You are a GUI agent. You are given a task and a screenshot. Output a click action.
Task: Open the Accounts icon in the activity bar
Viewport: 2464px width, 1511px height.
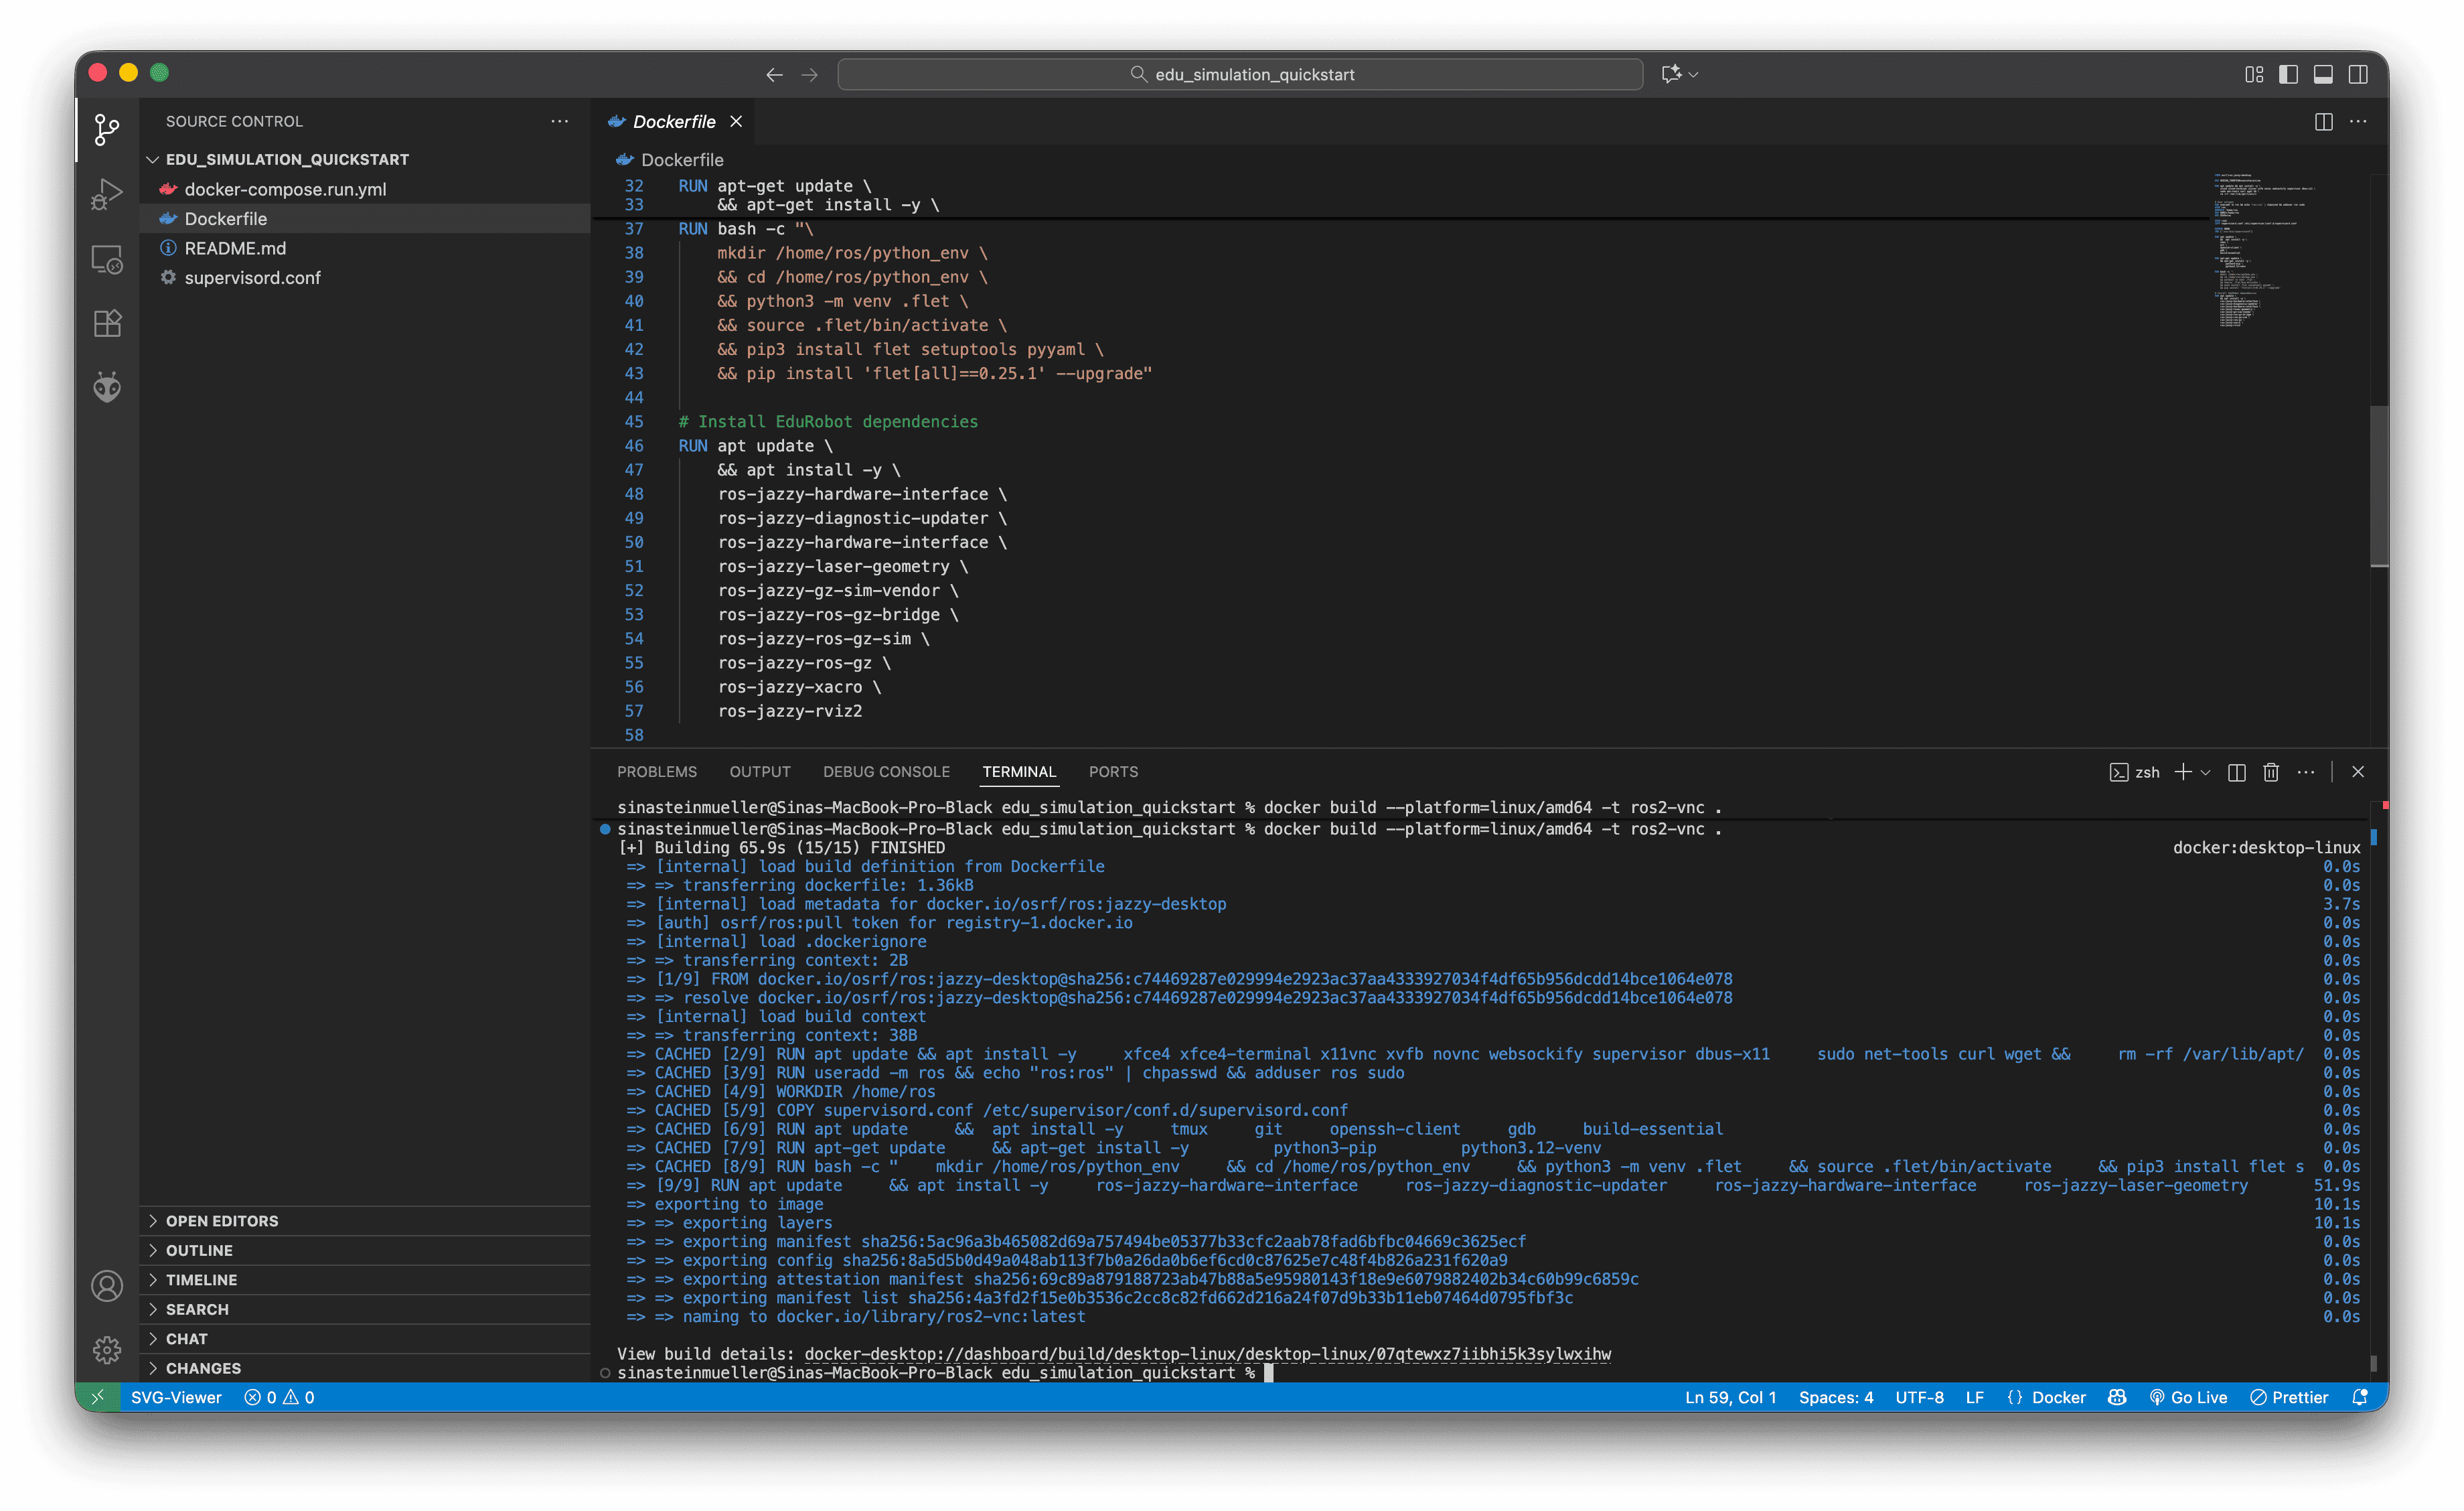click(107, 1285)
